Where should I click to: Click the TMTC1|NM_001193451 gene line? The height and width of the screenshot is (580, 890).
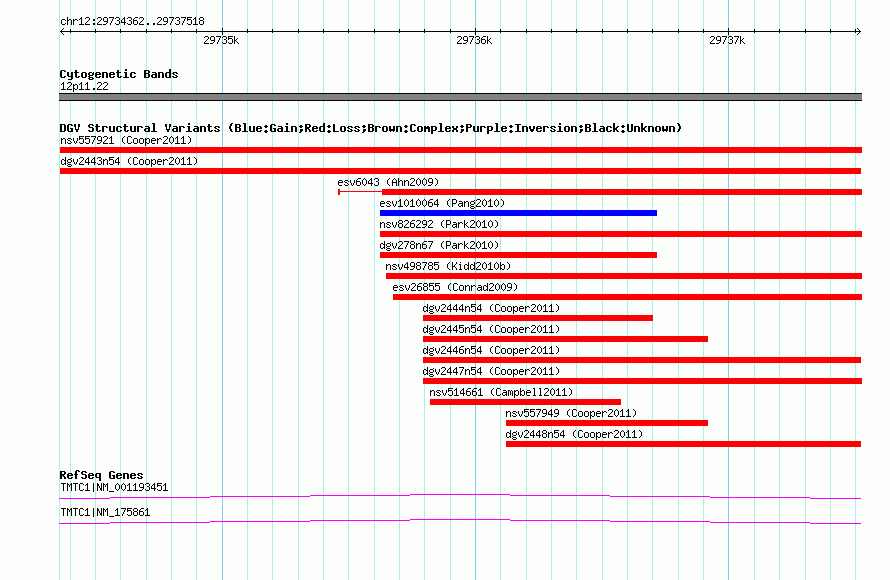[460, 497]
